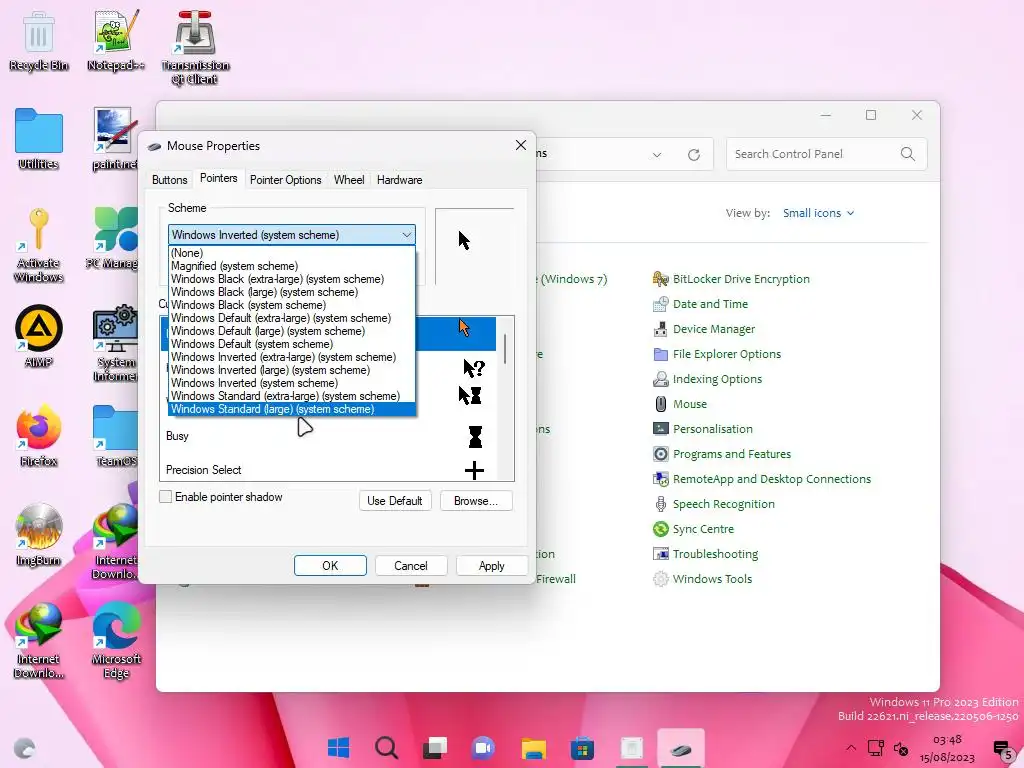Choose Windows Inverted (extra-large) scheme entry

[292, 357]
